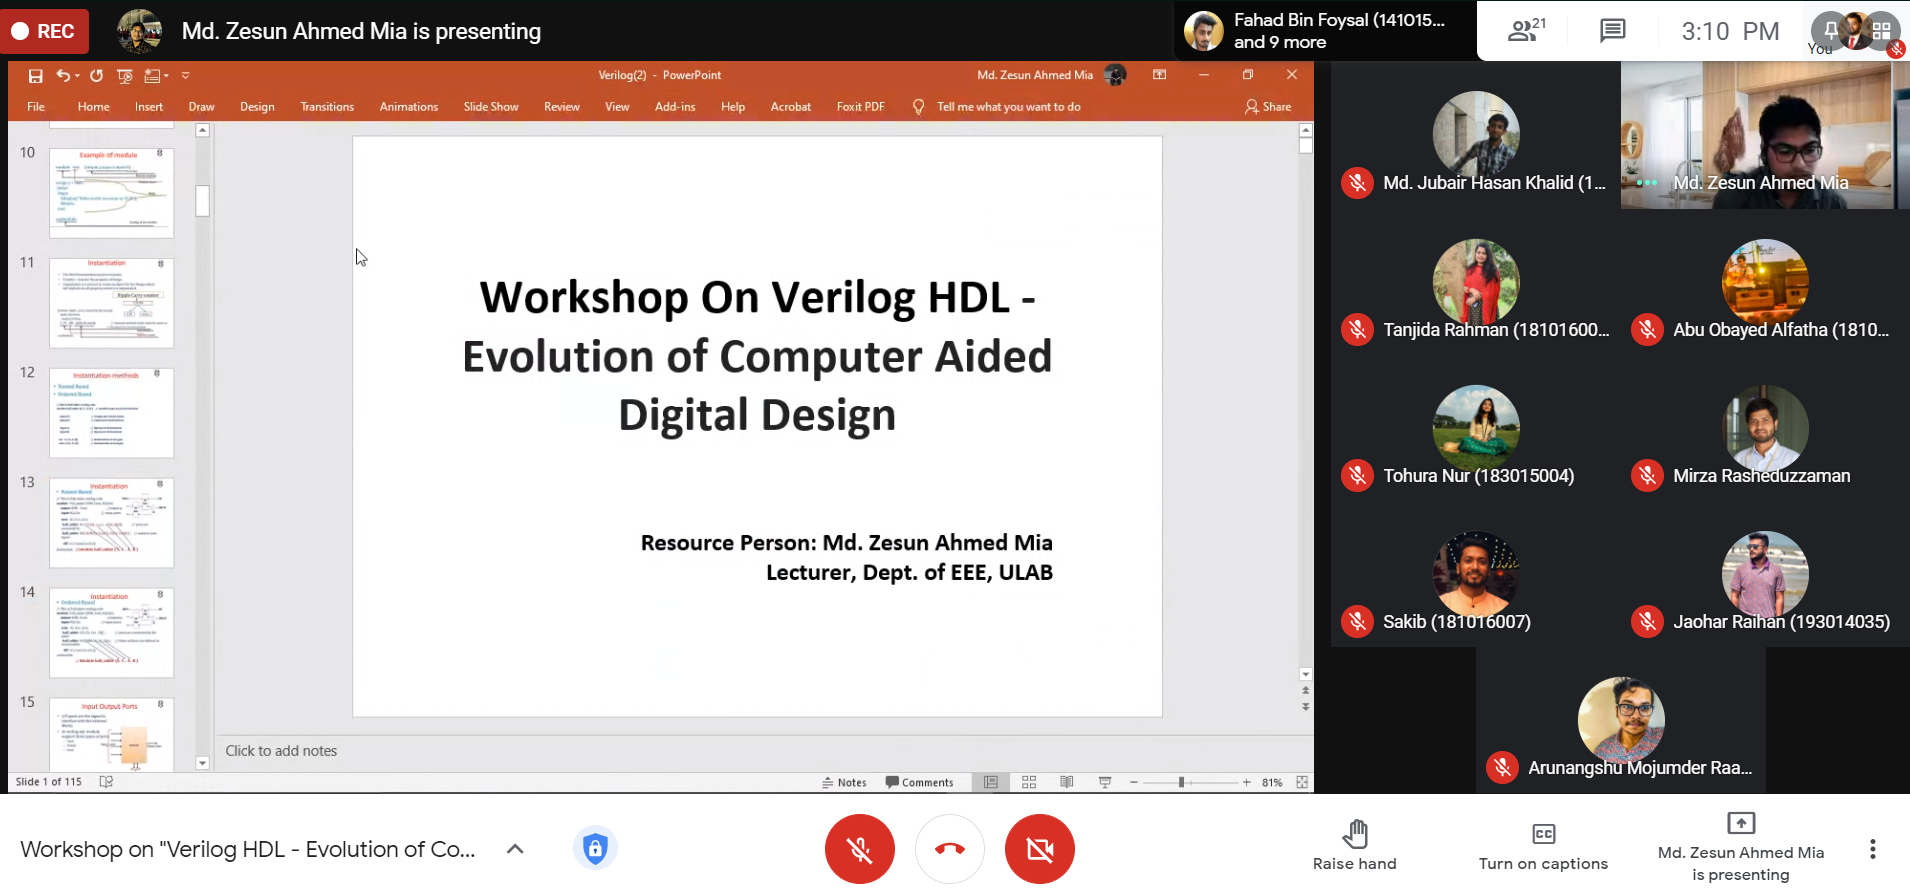Viewport: 1910px width, 896px height.
Task: Open Customize Quick Access Toolbar dropdown
Action: (185, 76)
